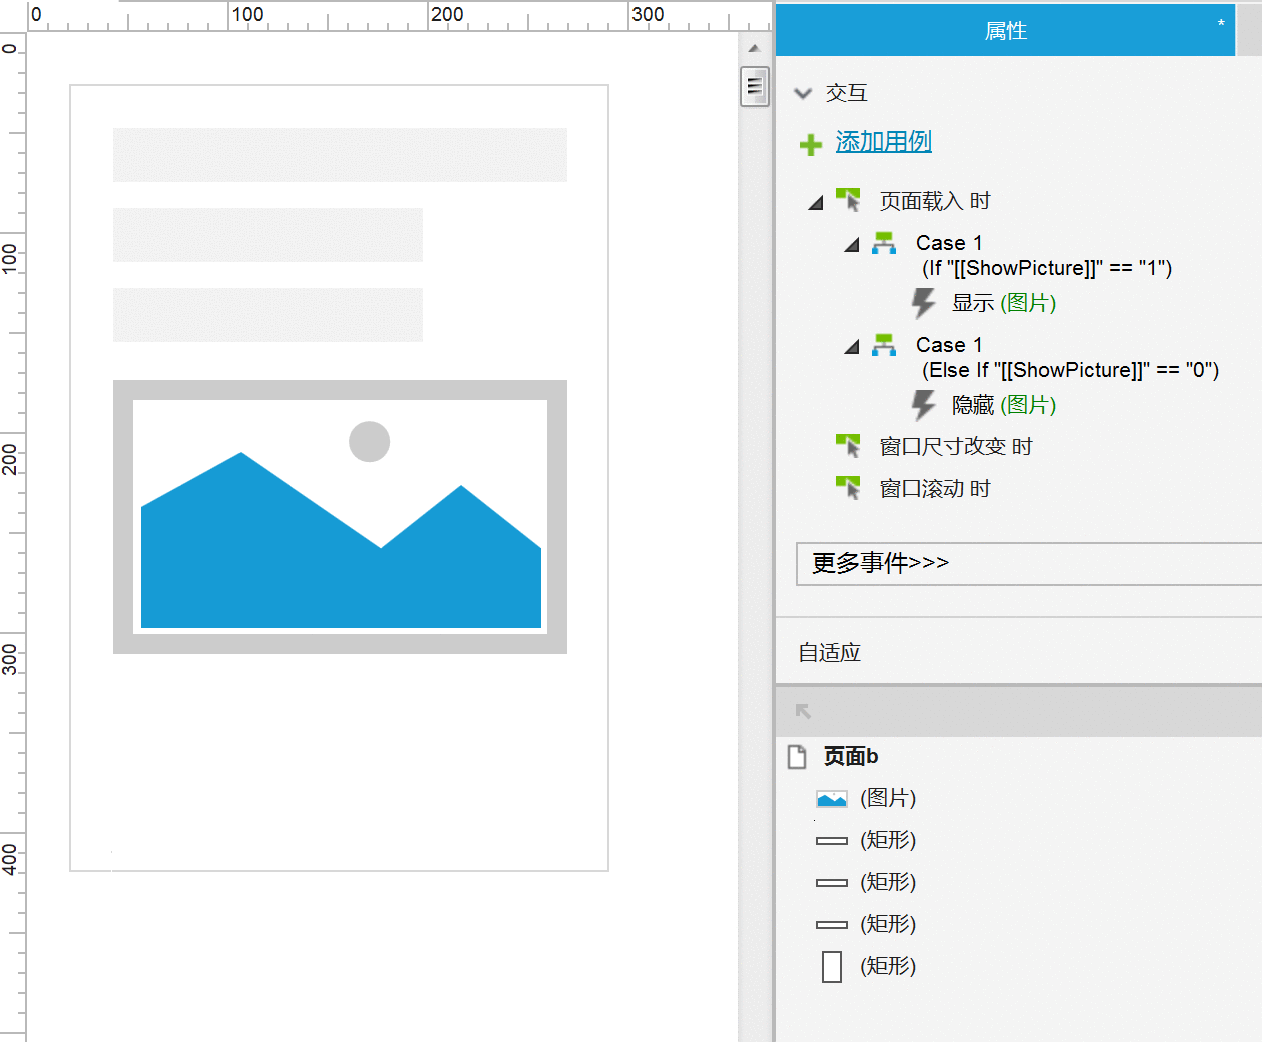Select the lightning action icon for 隐藏 (图片)
The image size is (1262, 1042).
pos(923,405)
